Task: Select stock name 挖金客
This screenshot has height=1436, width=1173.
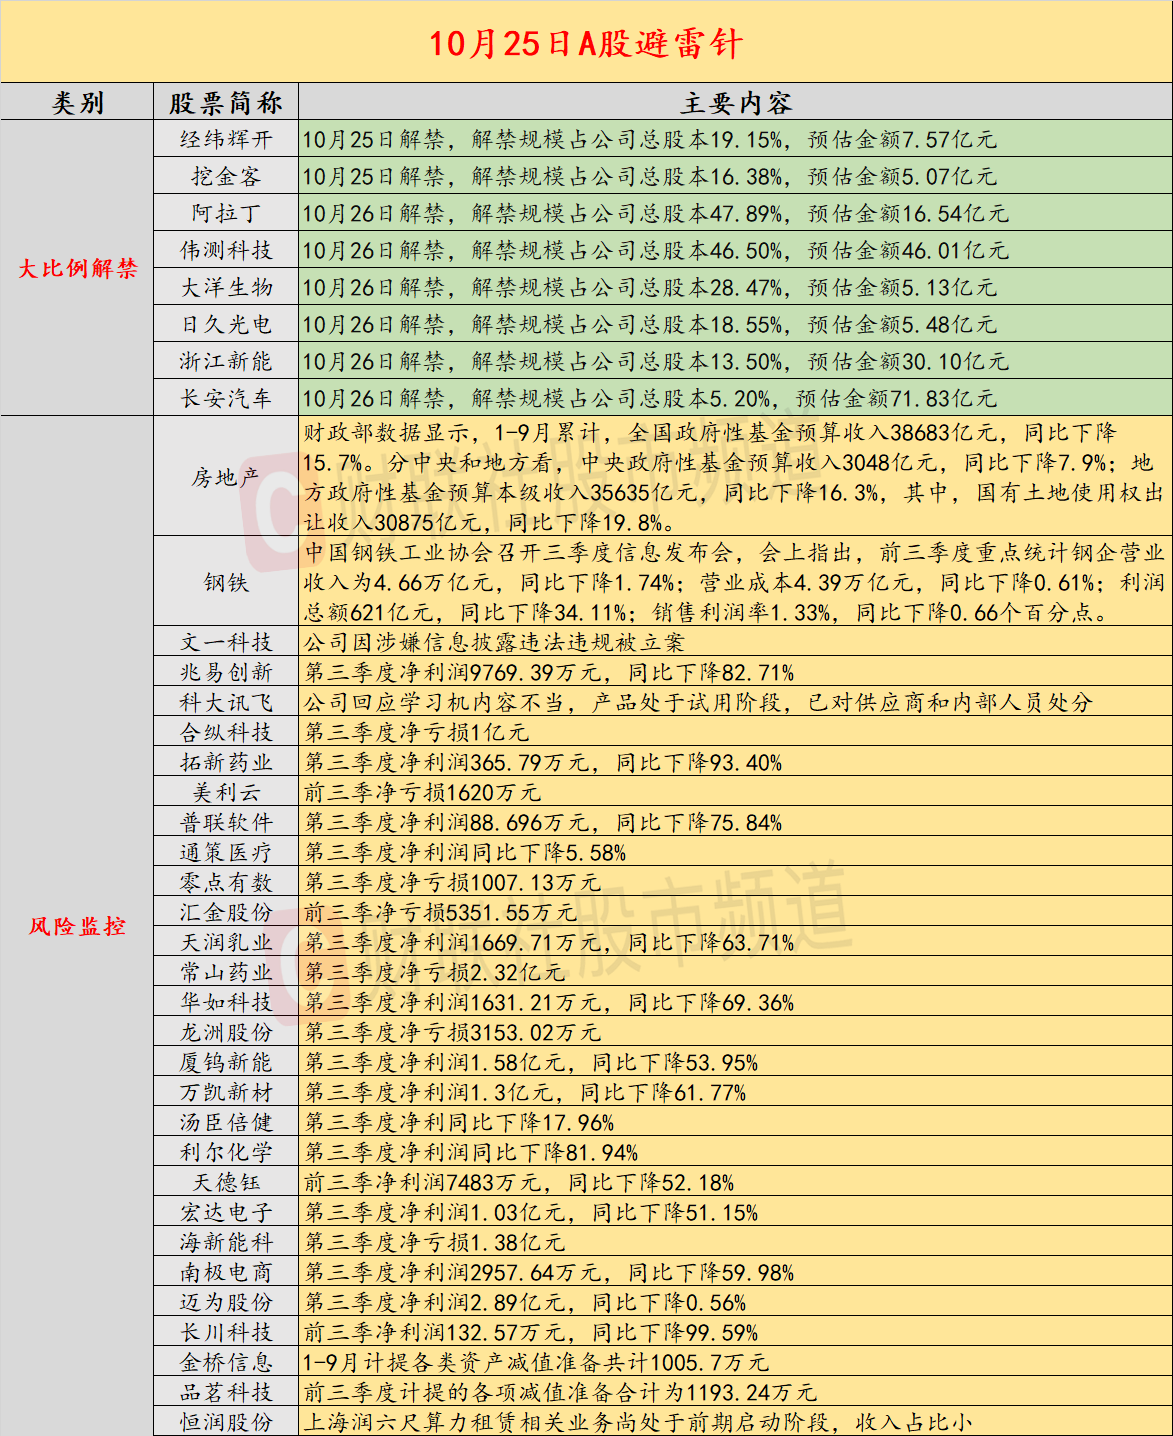Action: pos(226,176)
